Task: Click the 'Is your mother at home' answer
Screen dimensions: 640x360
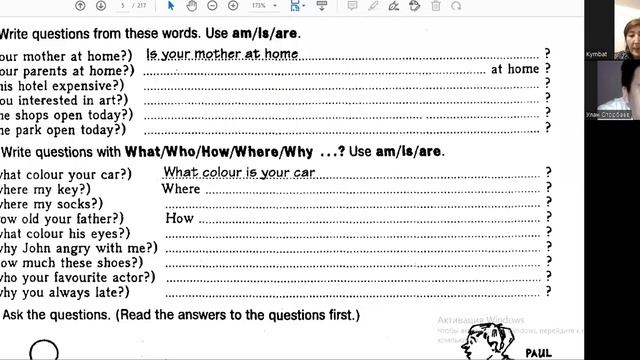Action: click(222, 54)
